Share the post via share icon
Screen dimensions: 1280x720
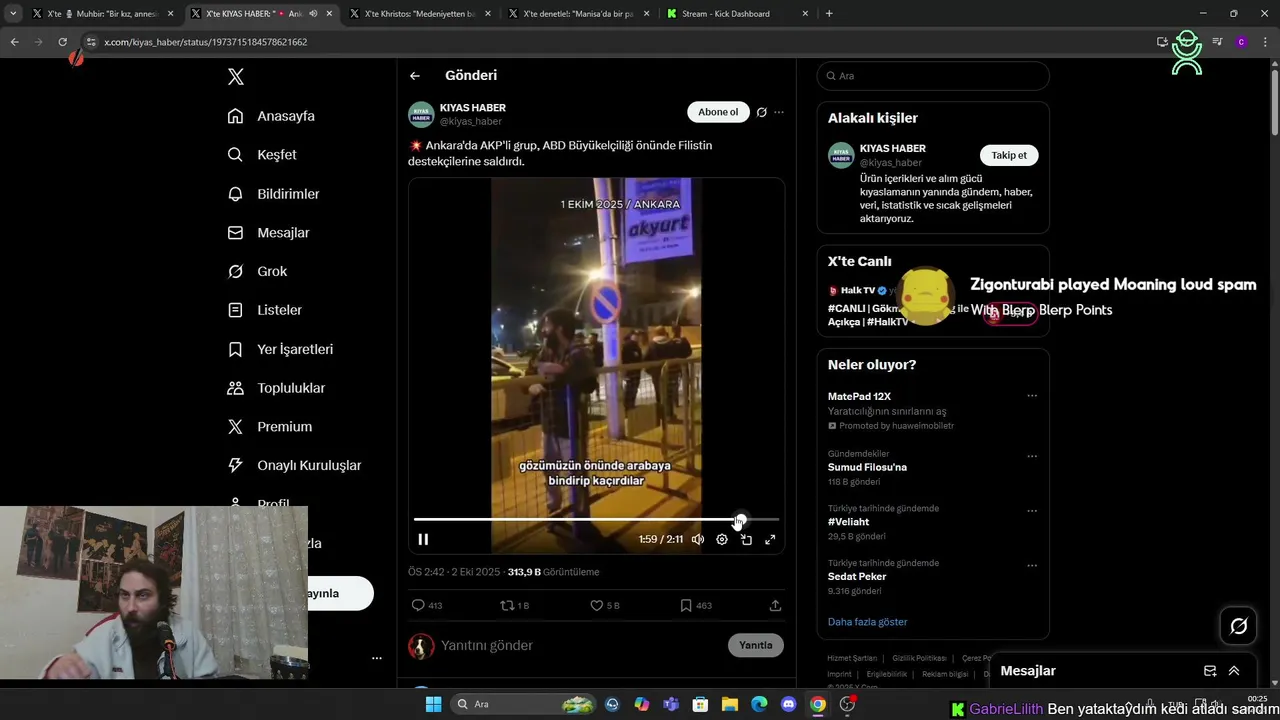(x=775, y=605)
